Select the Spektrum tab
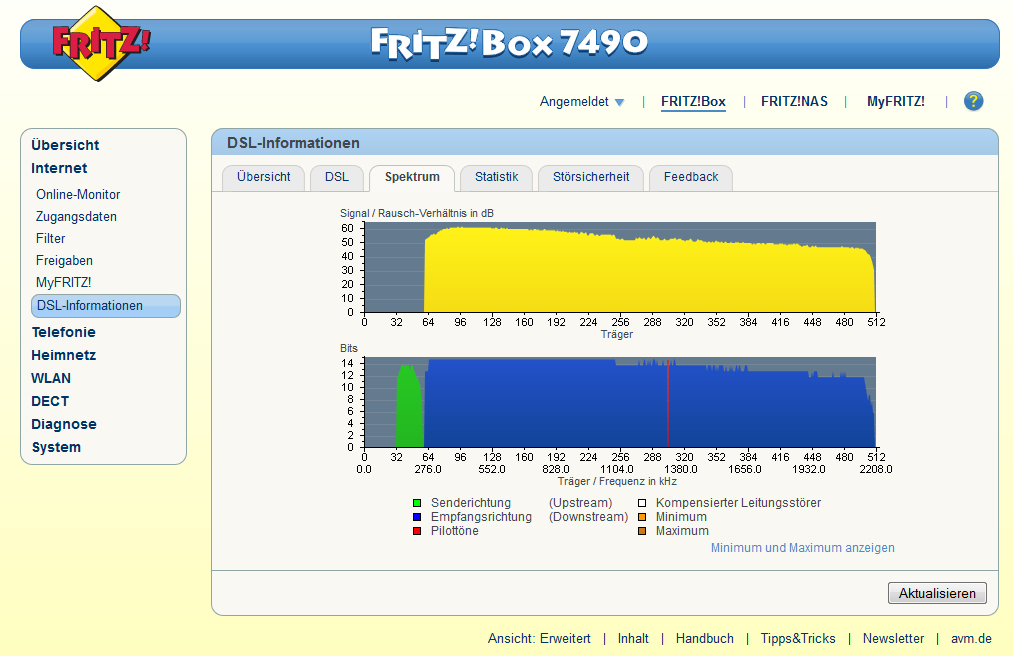This screenshot has height=656, width=1013. pos(412,178)
